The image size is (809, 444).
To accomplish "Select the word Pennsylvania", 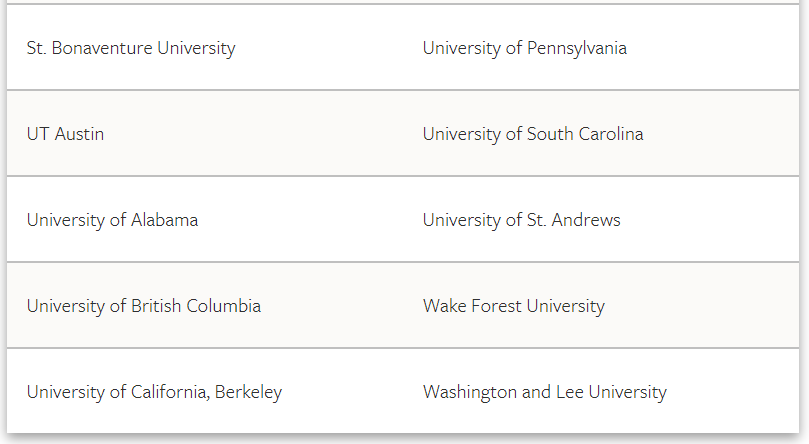I will click(x=577, y=48).
